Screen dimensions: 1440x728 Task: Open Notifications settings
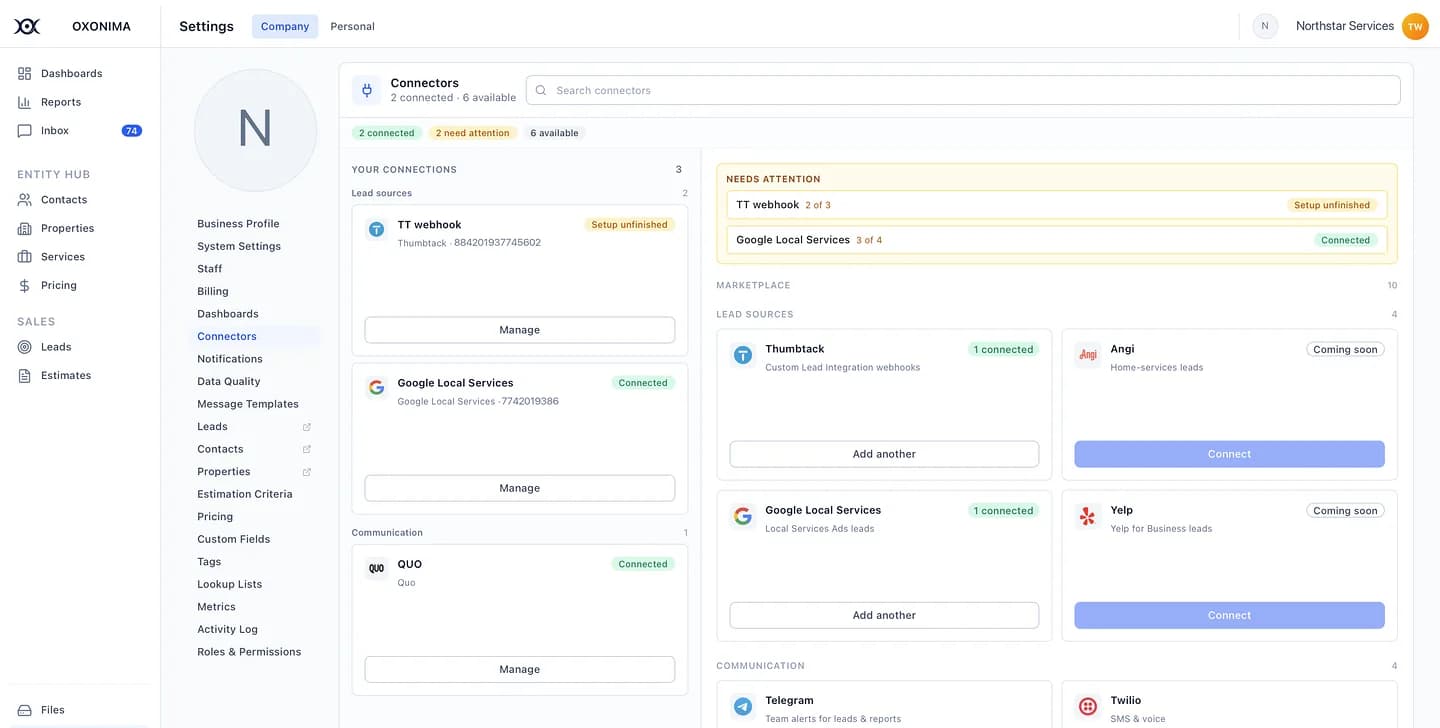coord(230,359)
